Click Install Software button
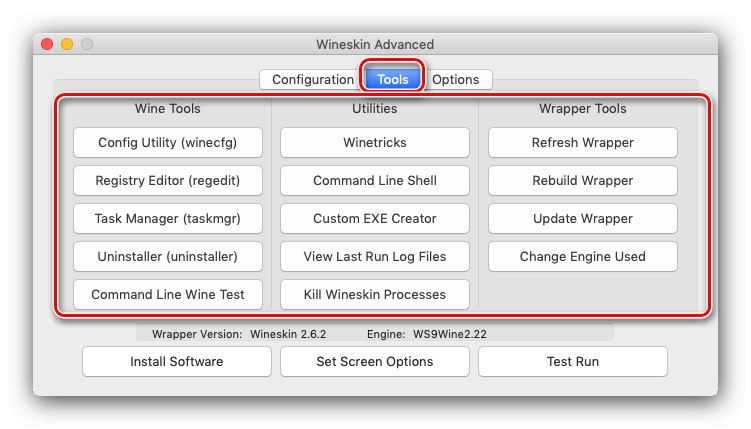Image resolution: width=751 pixels, height=429 pixels. (x=177, y=361)
